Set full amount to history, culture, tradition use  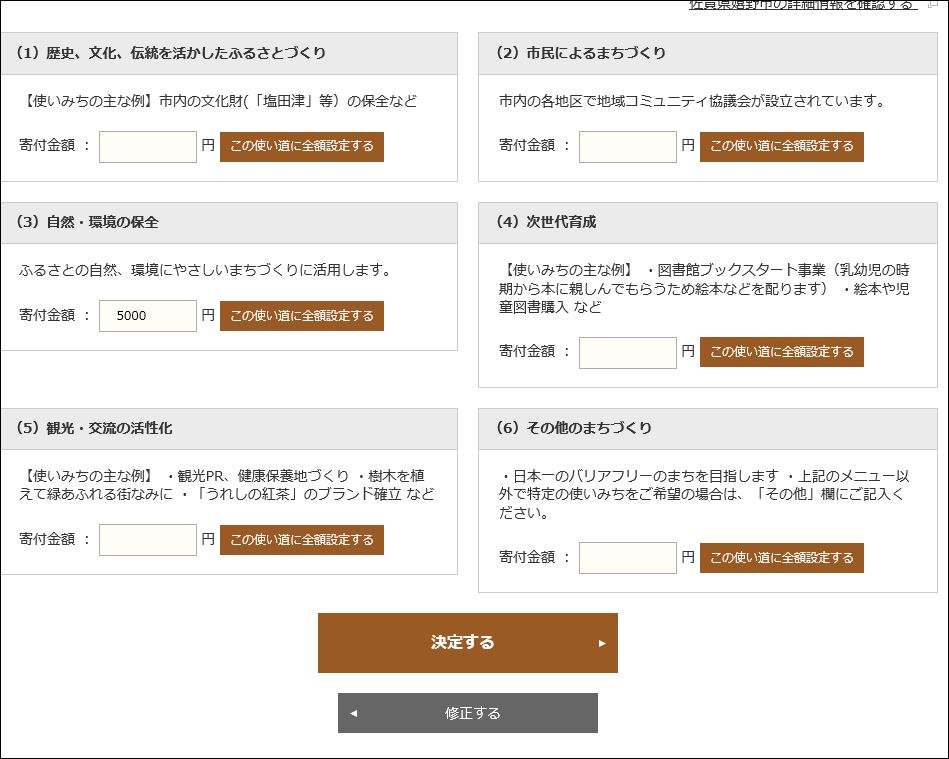tap(301, 146)
